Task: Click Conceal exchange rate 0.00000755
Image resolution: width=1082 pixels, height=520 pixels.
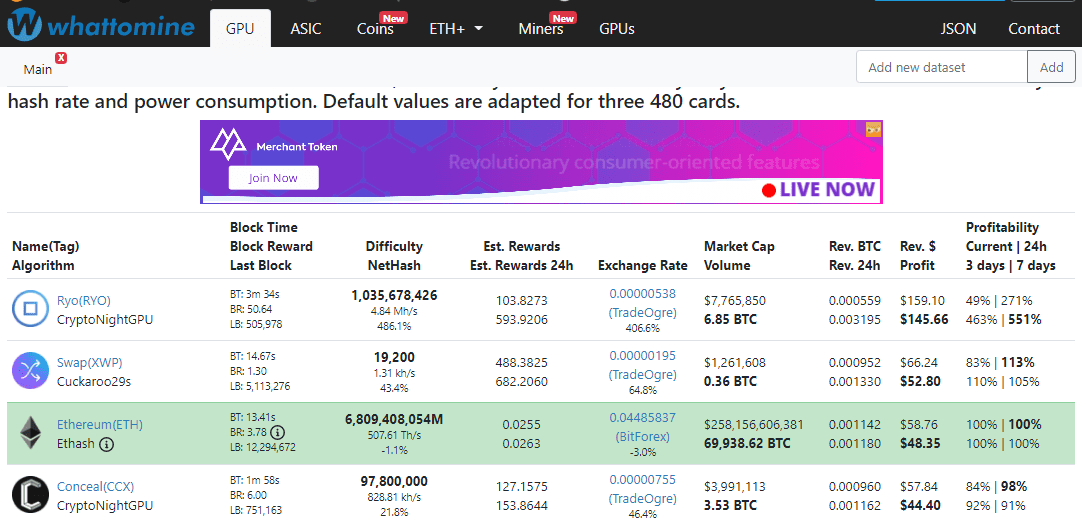Action: click(642, 480)
